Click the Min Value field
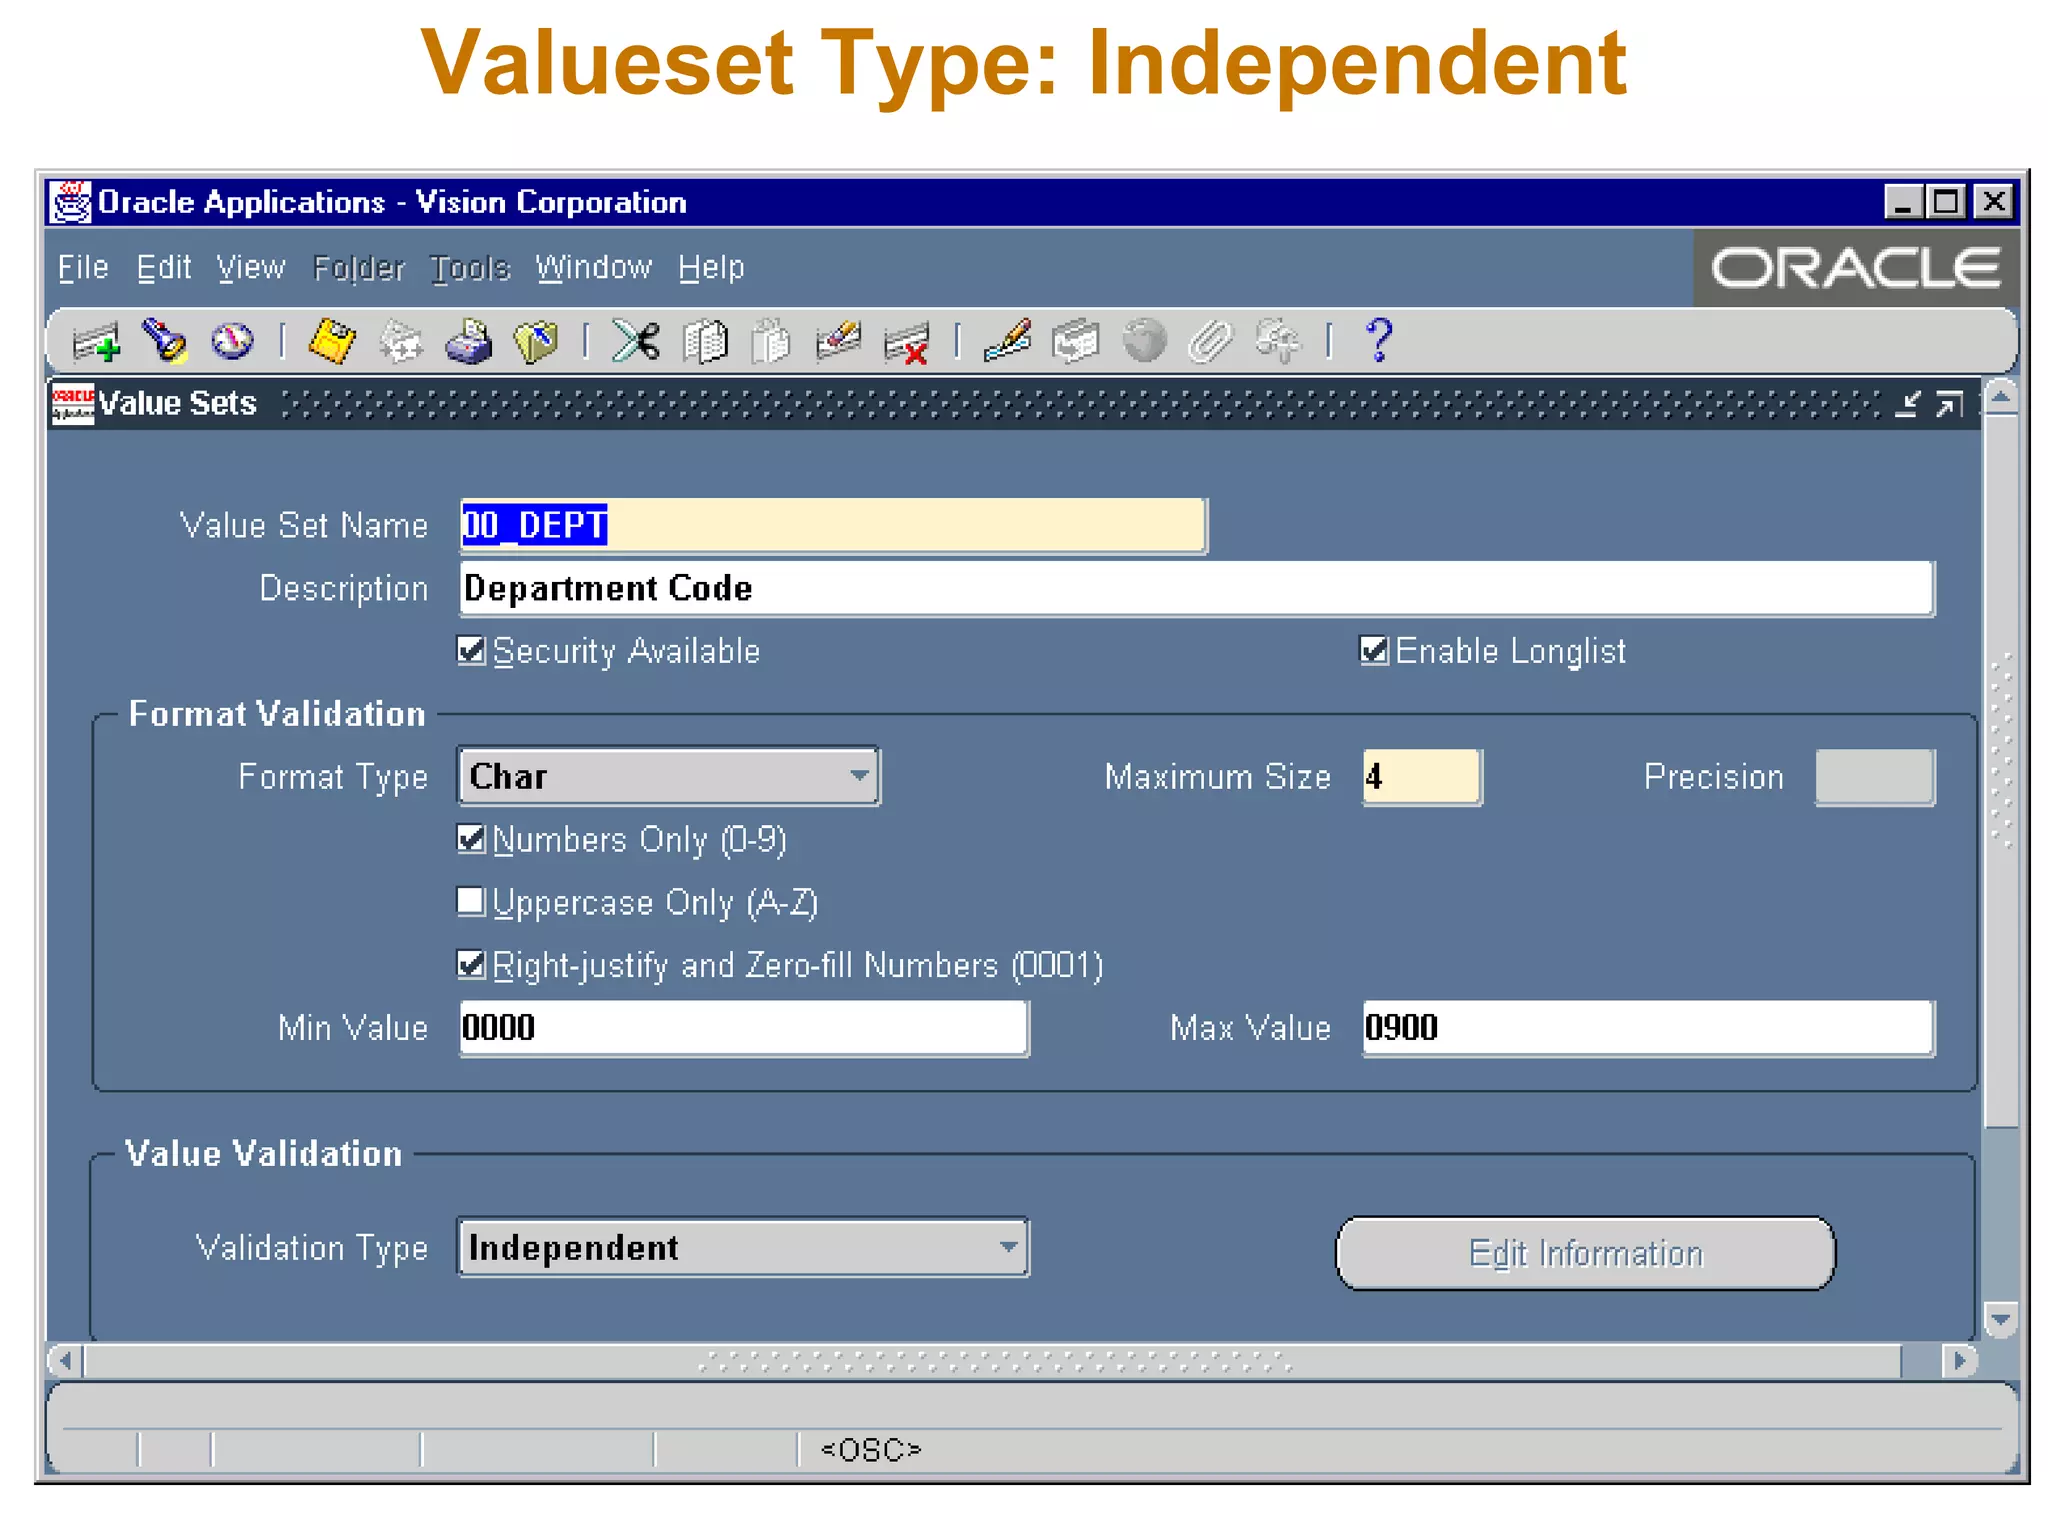This screenshot has height=1536, width=2048. tap(744, 1028)
